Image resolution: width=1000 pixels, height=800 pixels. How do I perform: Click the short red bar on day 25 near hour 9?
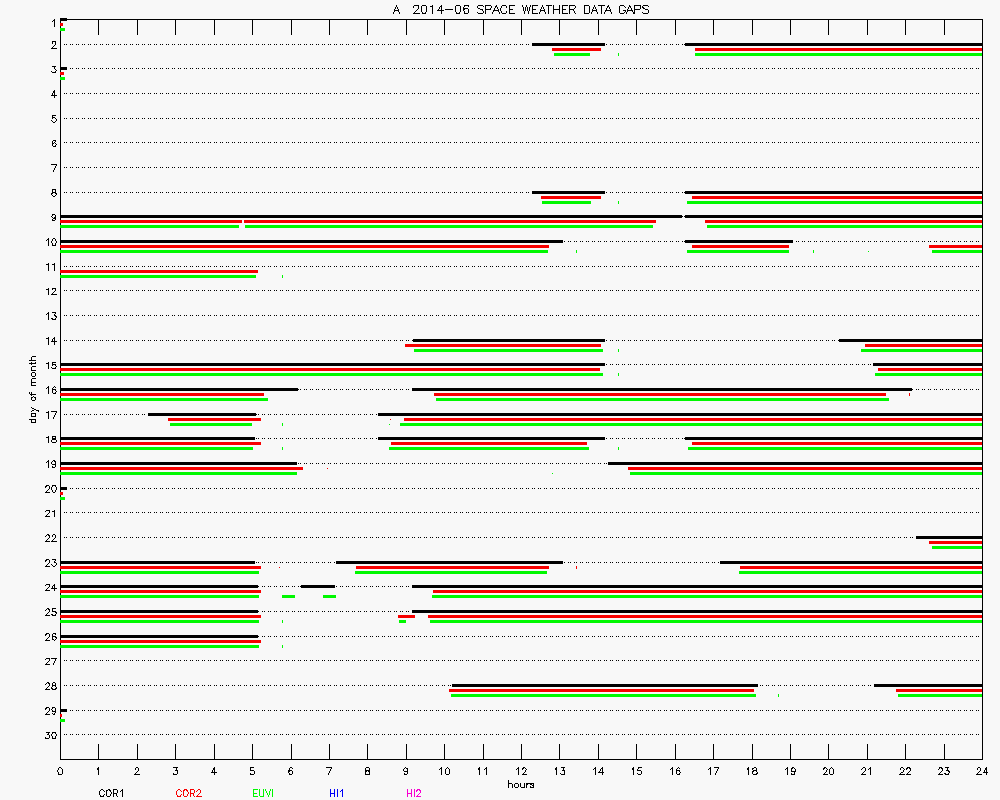pos(406,616)
